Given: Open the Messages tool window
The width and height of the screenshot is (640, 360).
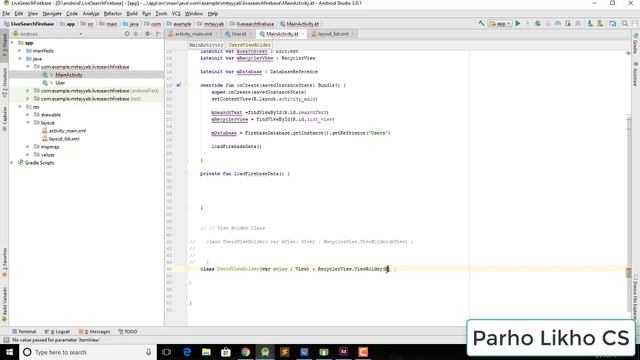Looking at the screenshot, I should 94,331.
